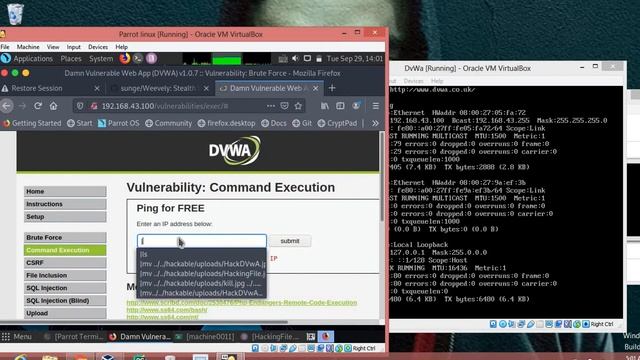Open Git bookmark
The image size is (640, 360).
coord(302,123)
